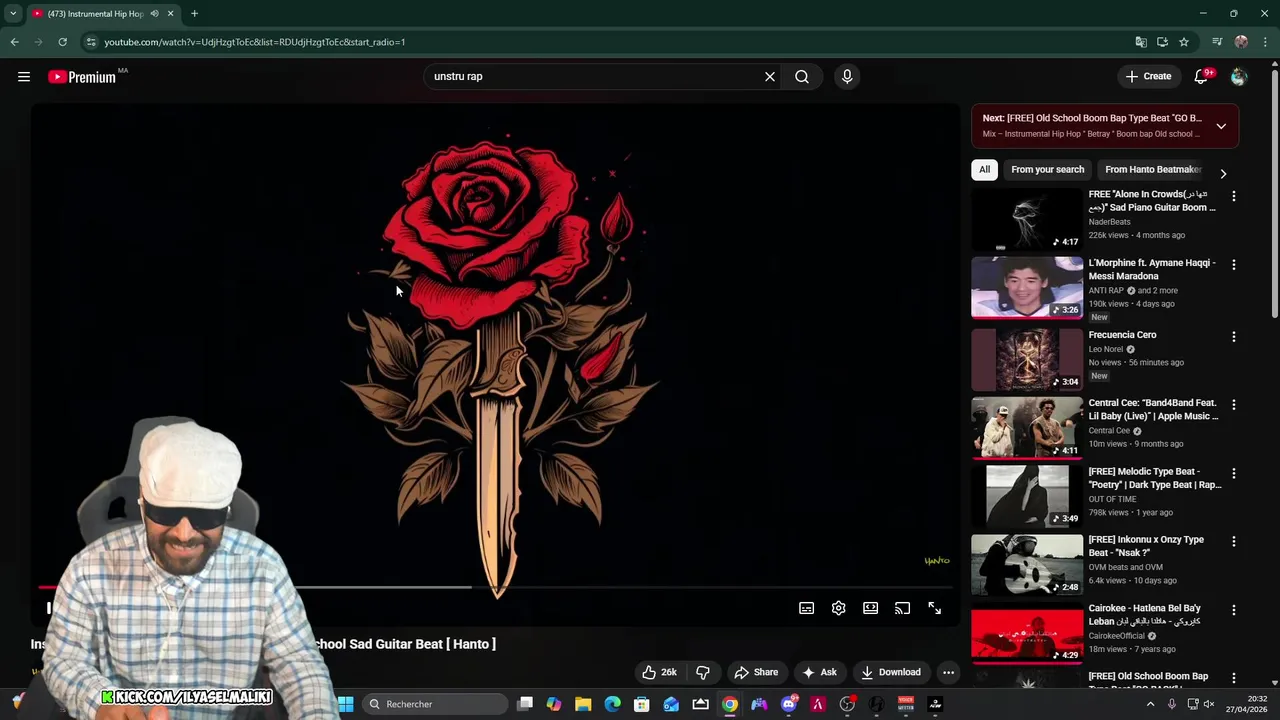Open Microsoft Edge from the taskbar
The width and height of the screenshot is (1280, 720).
[x=613, y=704]
